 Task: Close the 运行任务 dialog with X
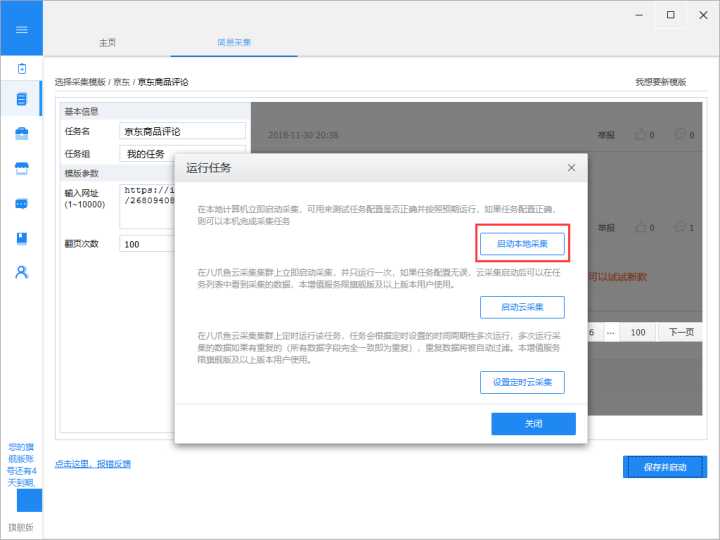tap(571, 168)
